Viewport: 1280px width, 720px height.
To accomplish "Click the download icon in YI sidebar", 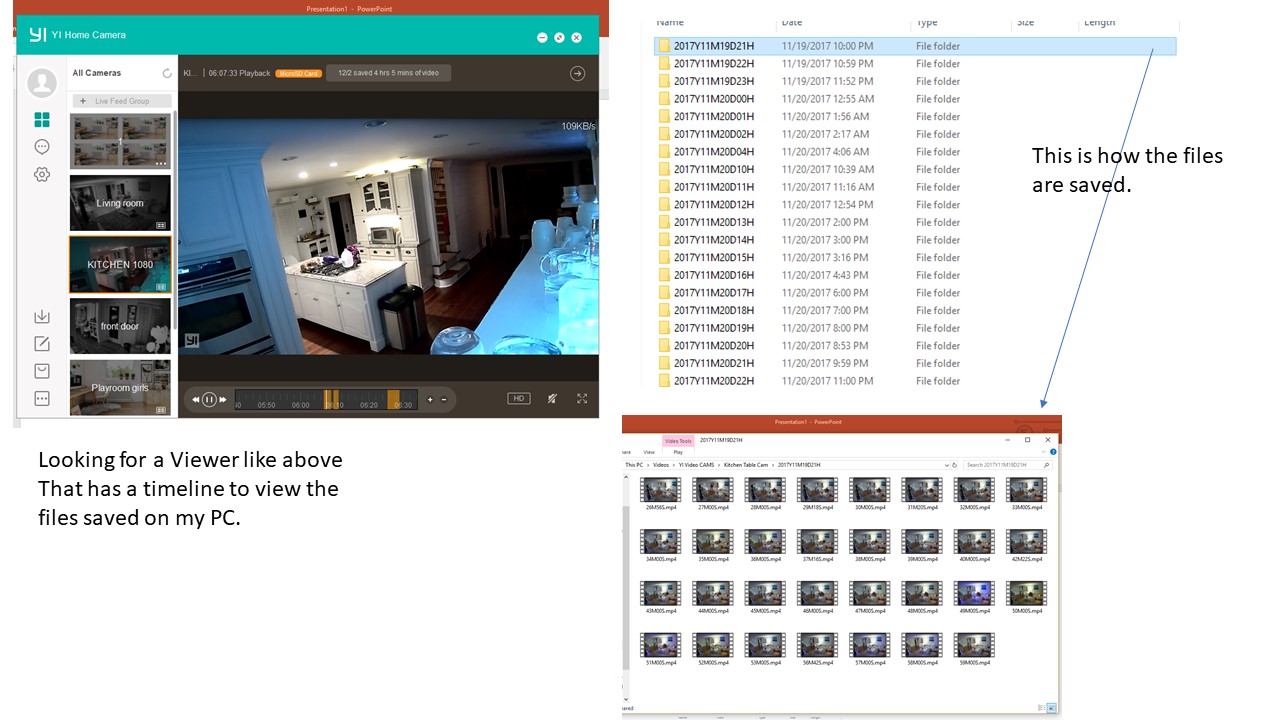I will 42,317.
